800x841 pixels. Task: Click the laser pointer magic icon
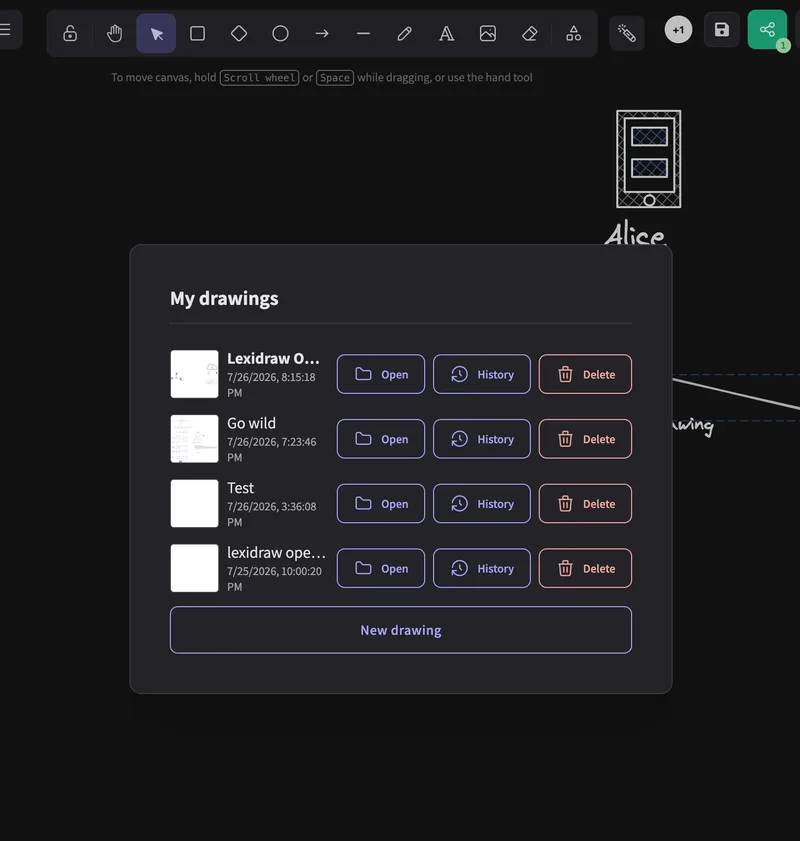click(x=627, y=33)
